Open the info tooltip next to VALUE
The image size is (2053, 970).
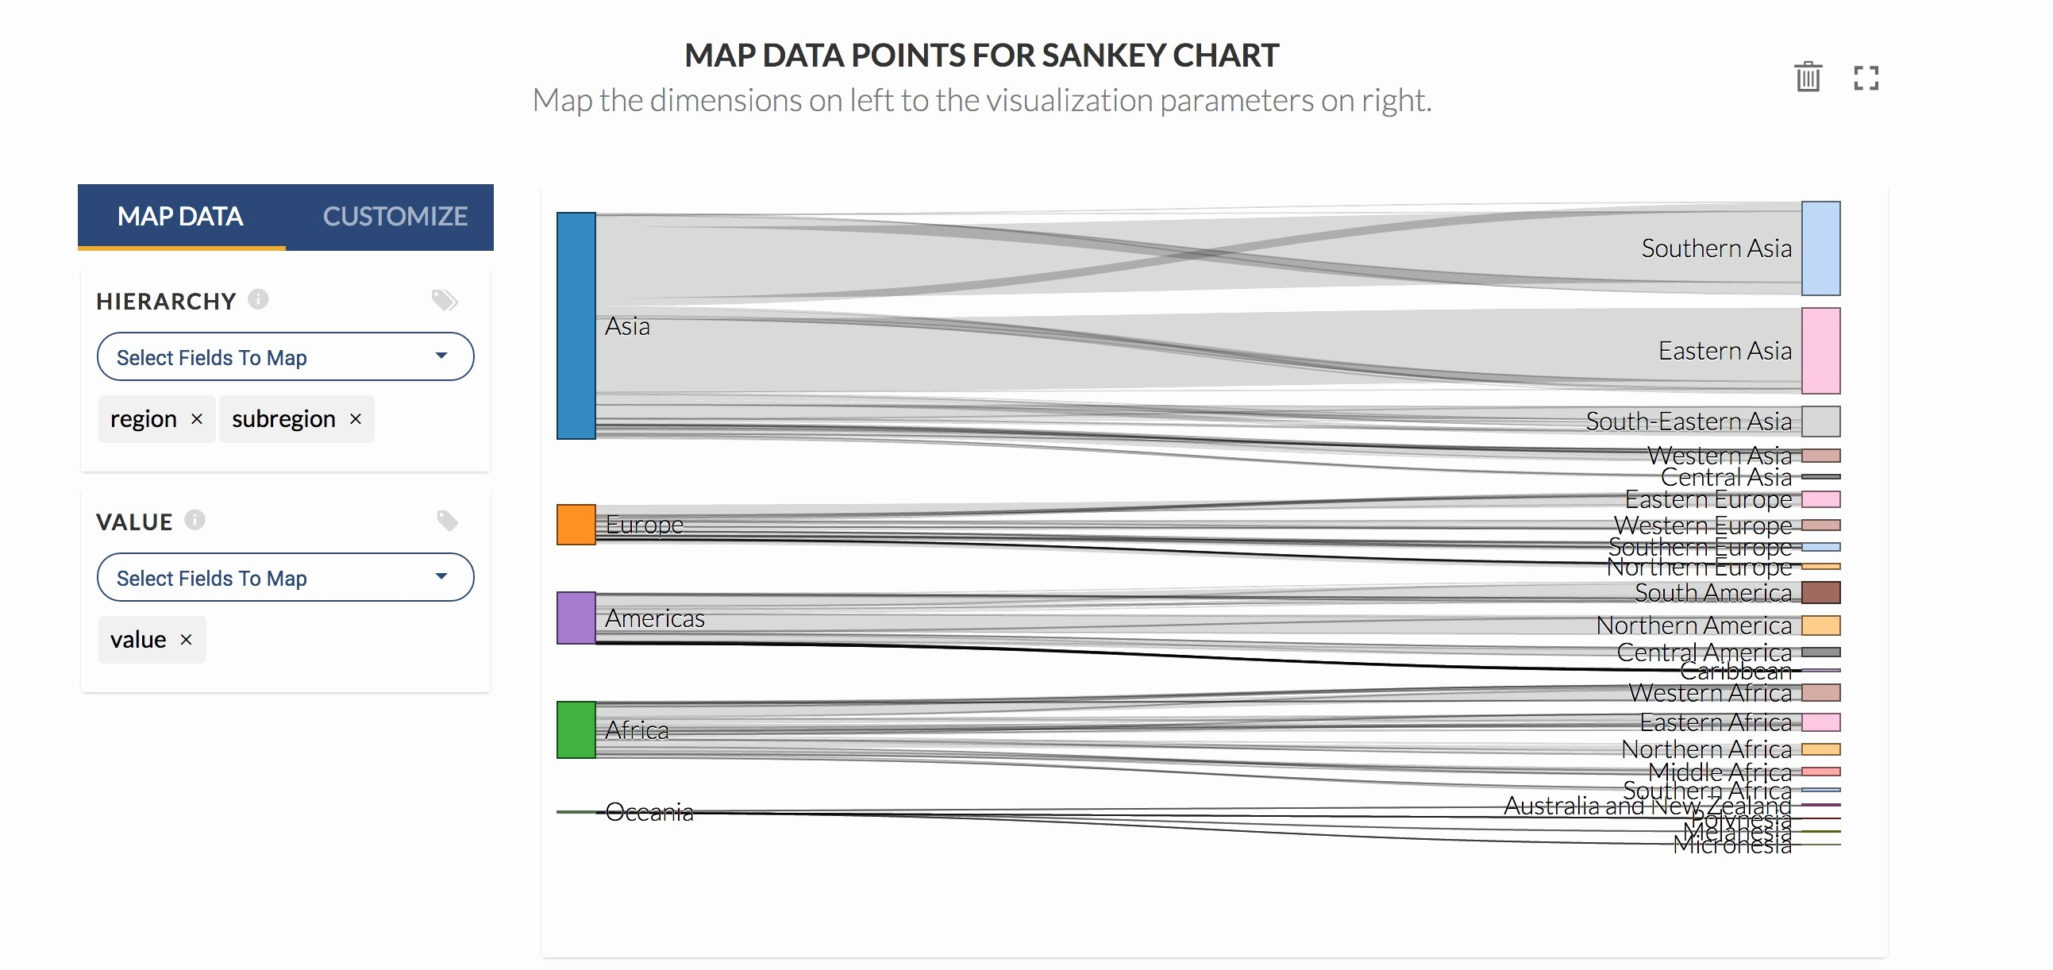pos(197,520)
